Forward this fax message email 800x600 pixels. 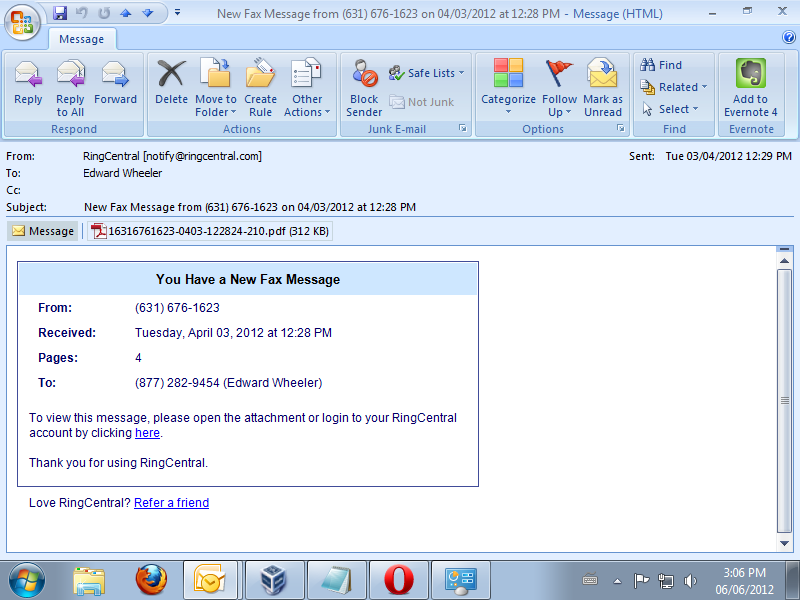click(115, 84)
